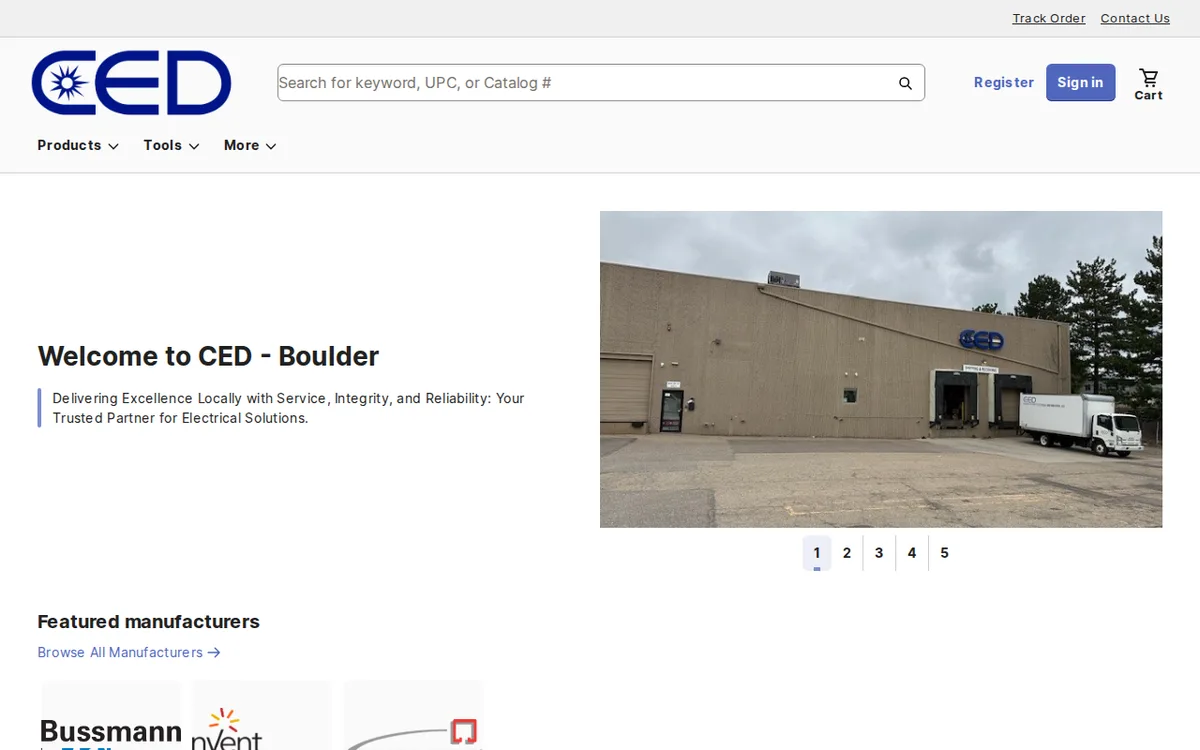Viewport: 1200px width, 750px height.
Task: Click the Register link
Action: click(1004, 83)
